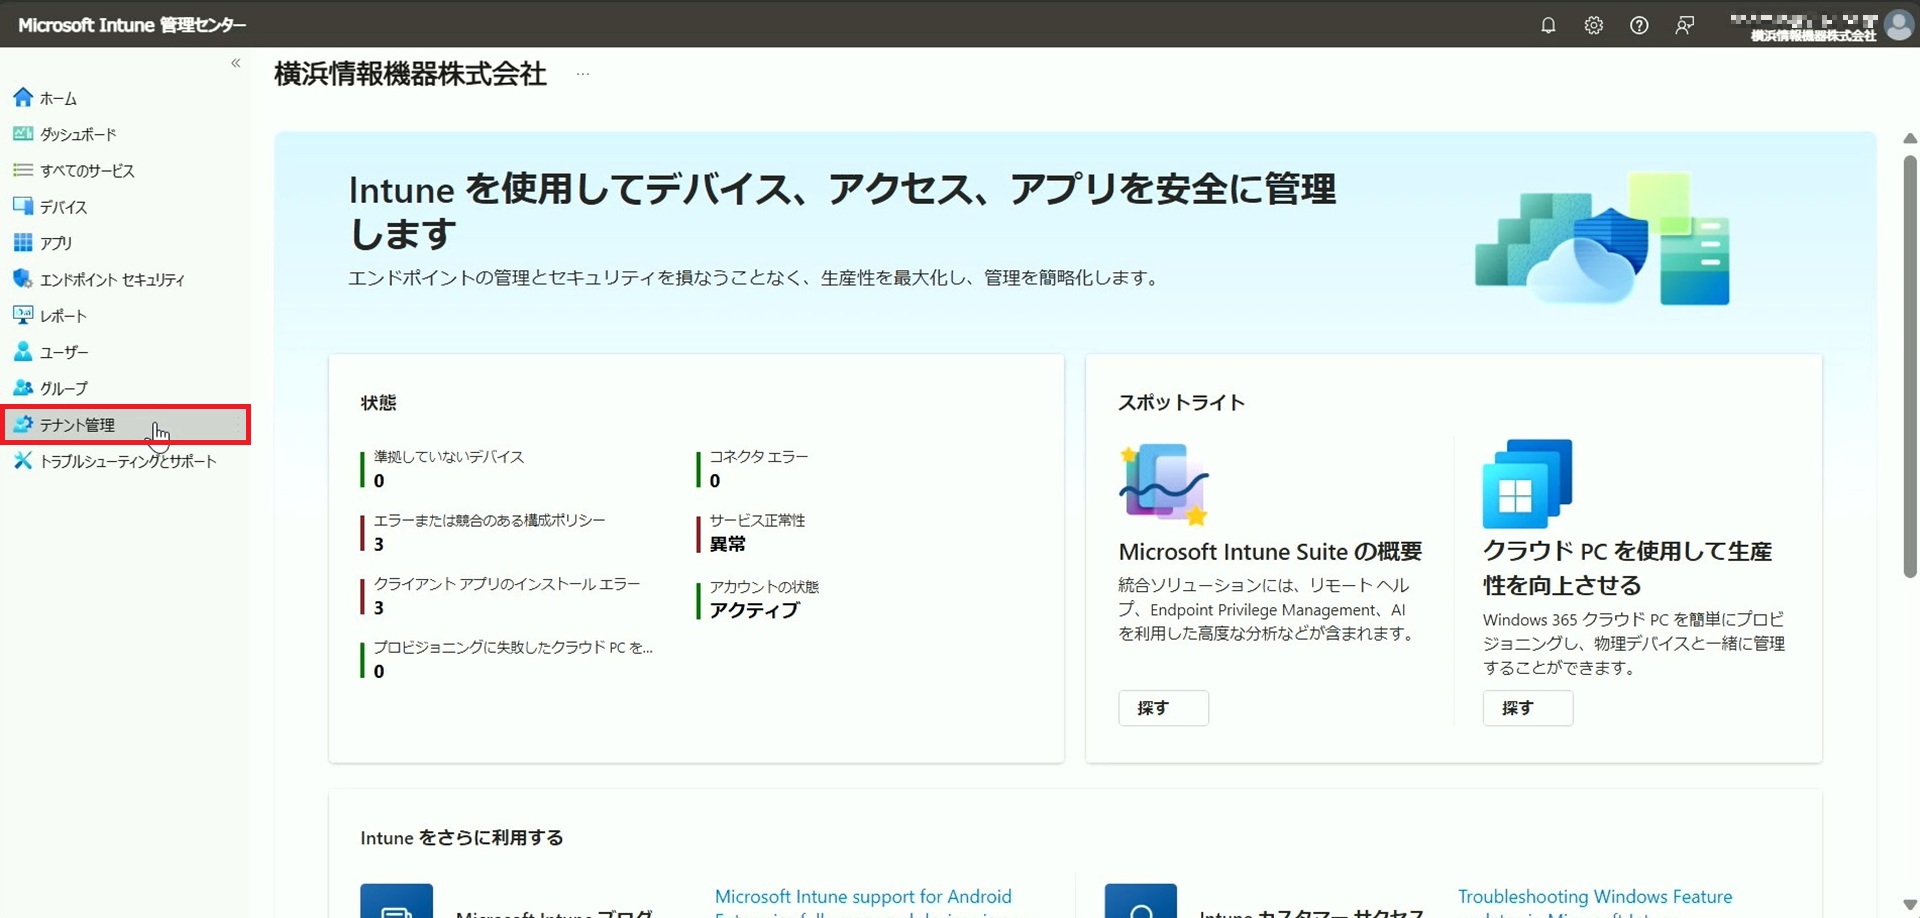
Task: Select アプリ in the navigation
Action: point(56,243)
